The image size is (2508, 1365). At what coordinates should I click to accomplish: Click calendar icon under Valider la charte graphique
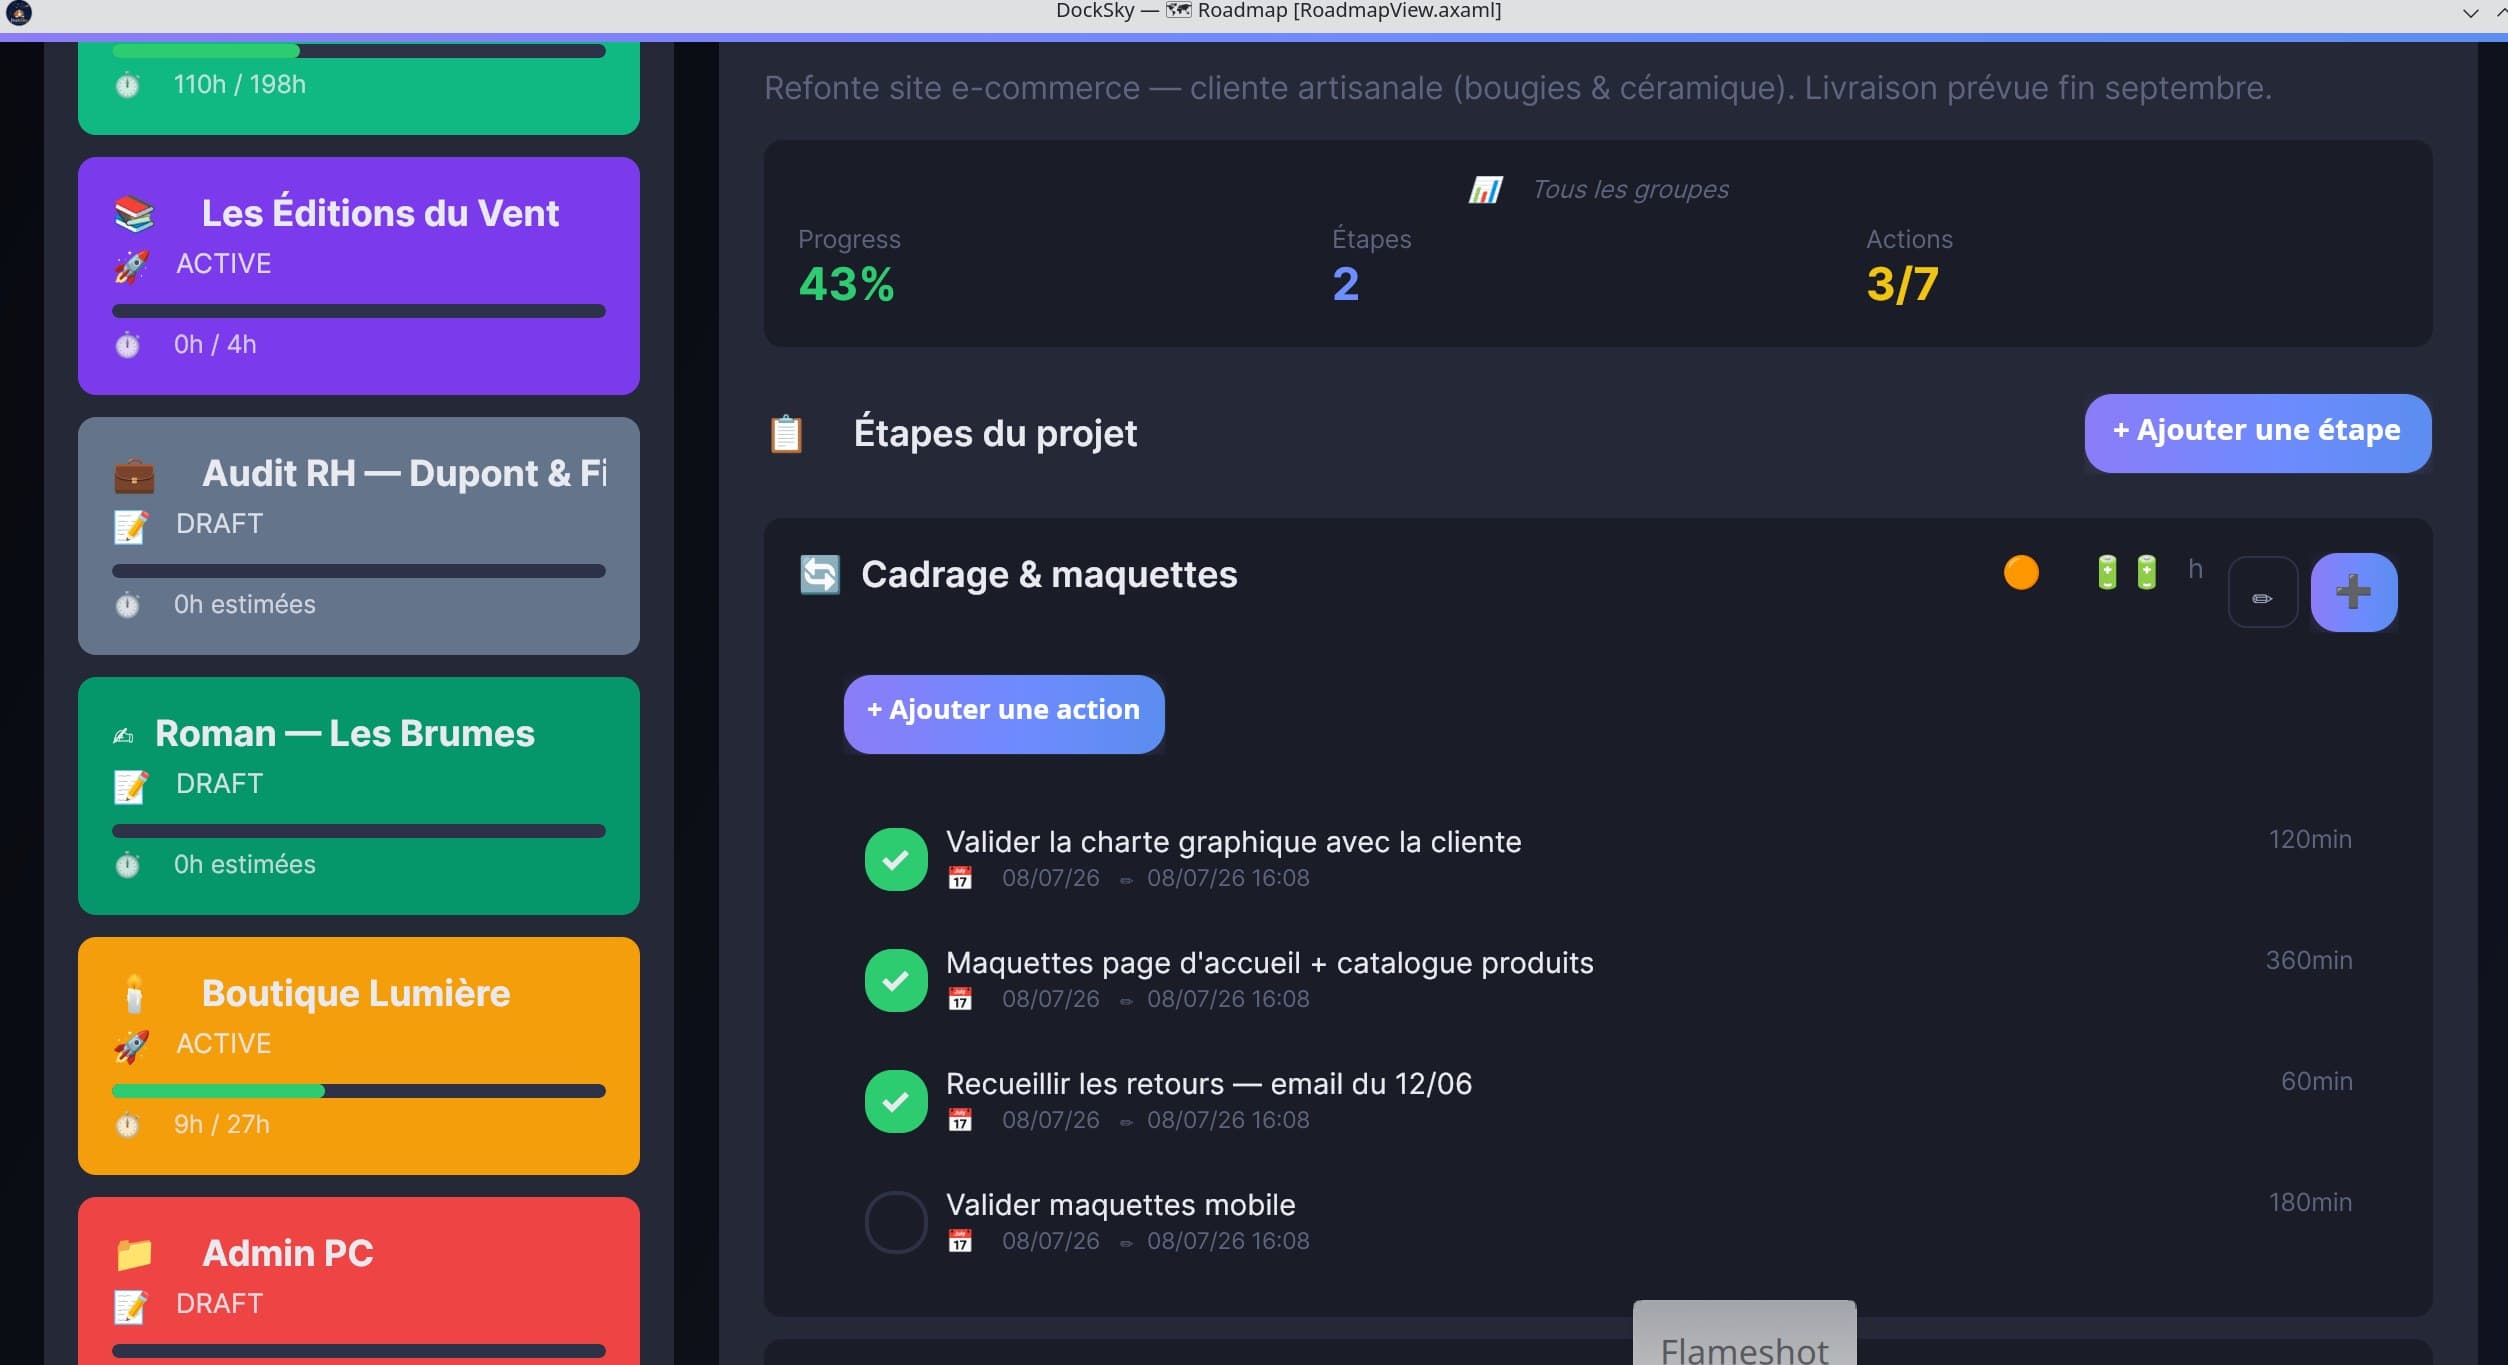960,878
